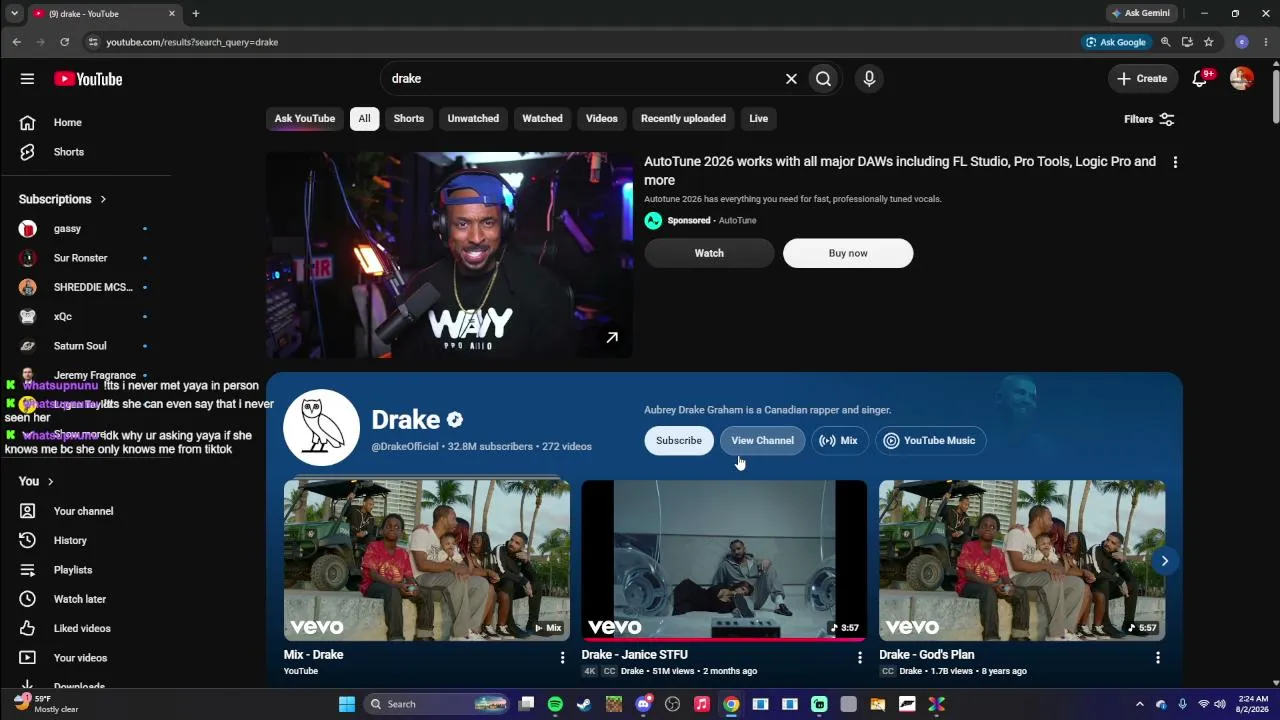Open the Chrome tab search dropdown

14,14
